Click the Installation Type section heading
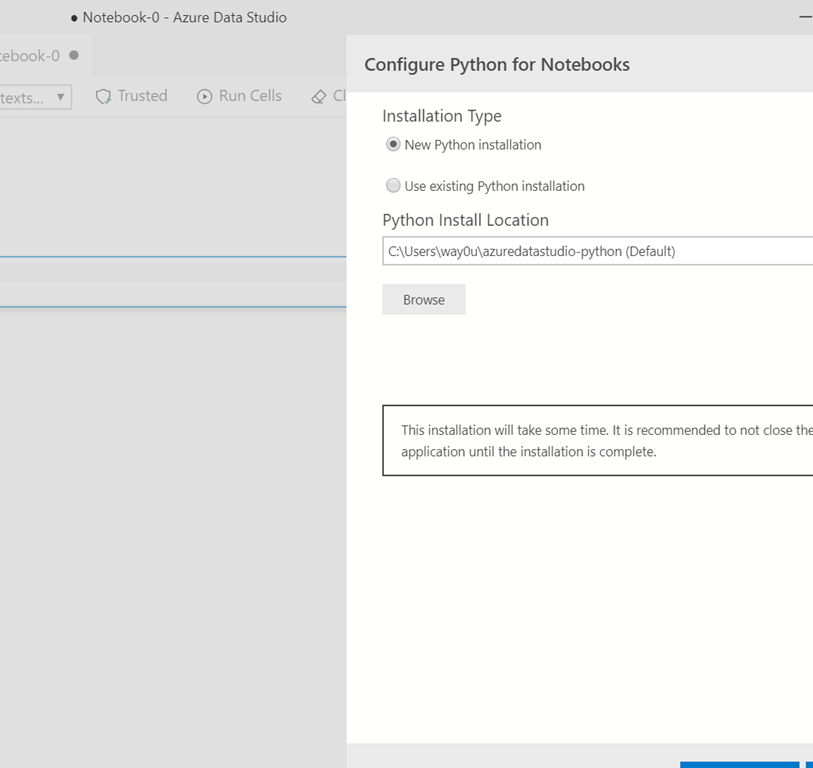 click(x=442, y=116)
